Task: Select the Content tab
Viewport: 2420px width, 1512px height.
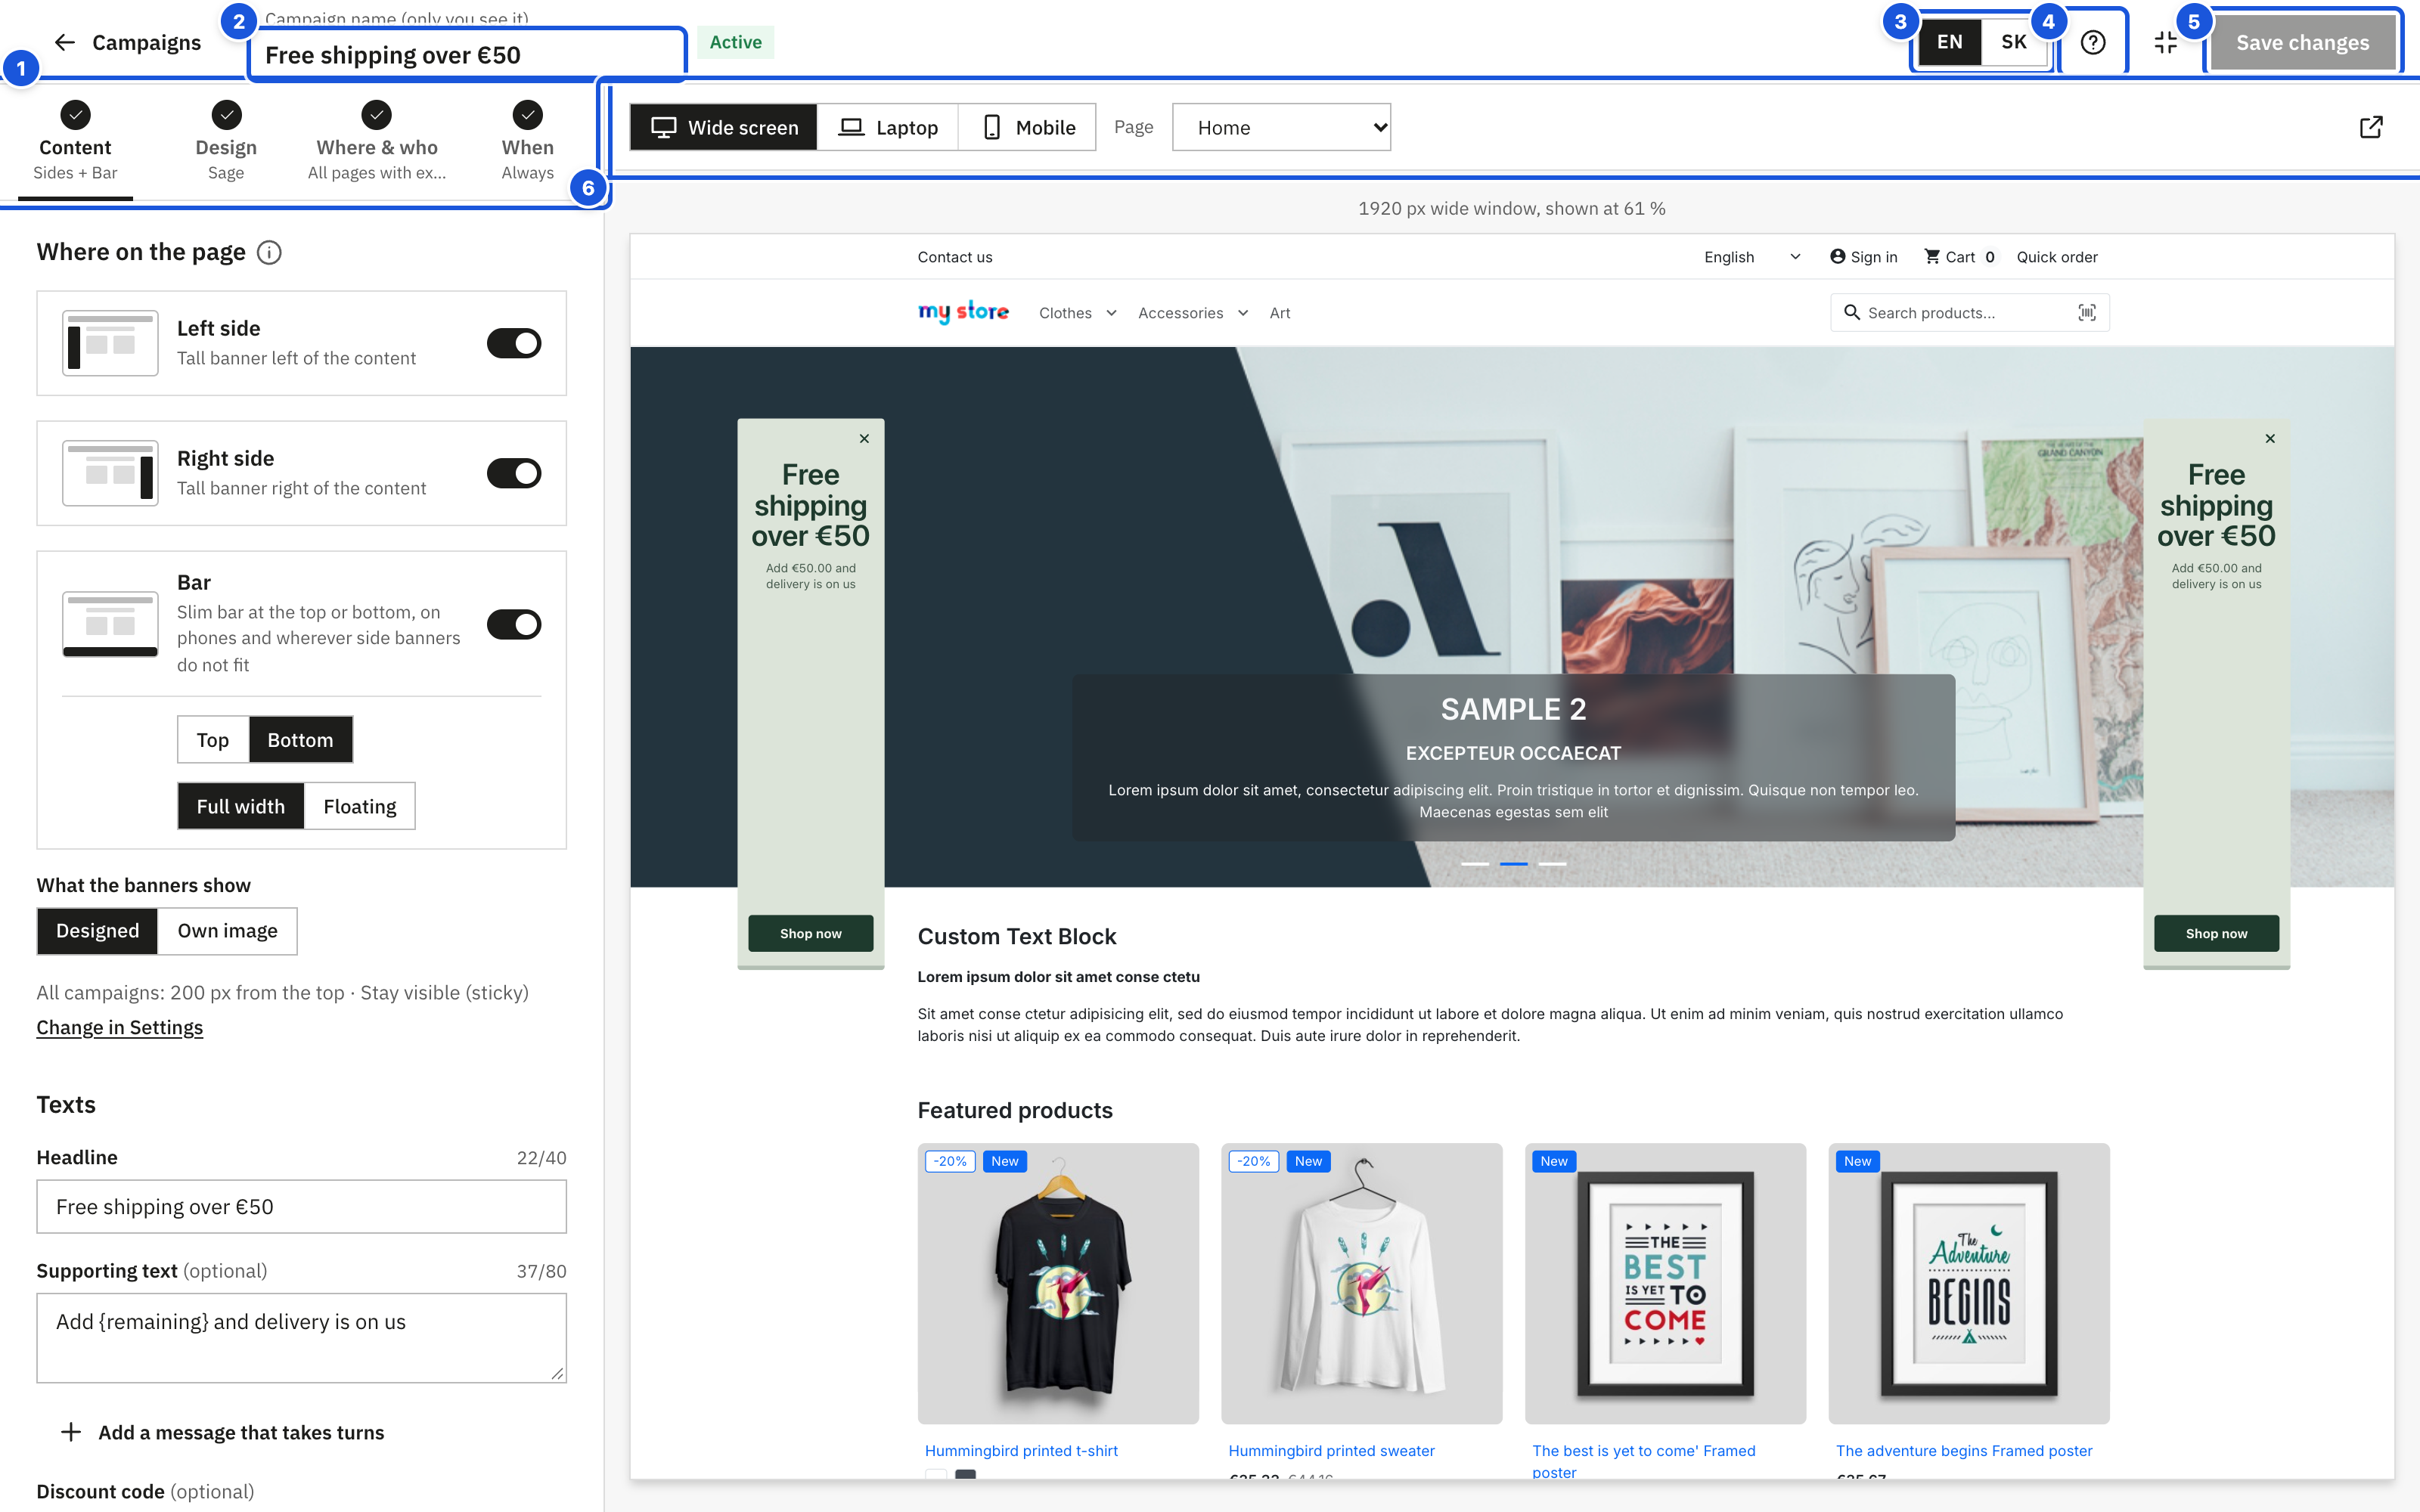Action: click(75, 143)
